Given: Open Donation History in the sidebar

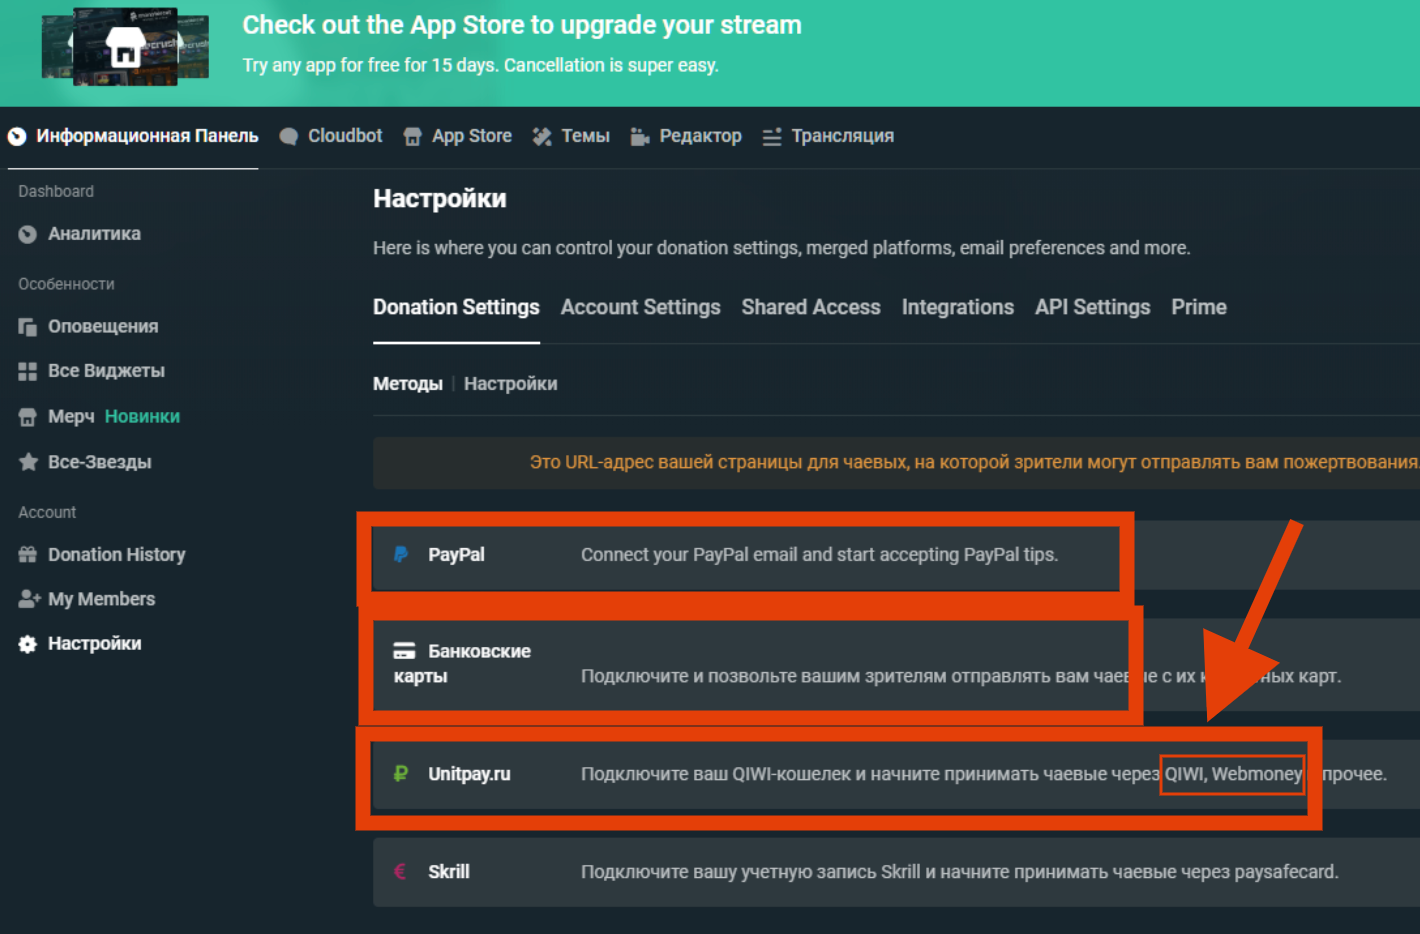Looking at the screenshot, I should coord(117,554).
